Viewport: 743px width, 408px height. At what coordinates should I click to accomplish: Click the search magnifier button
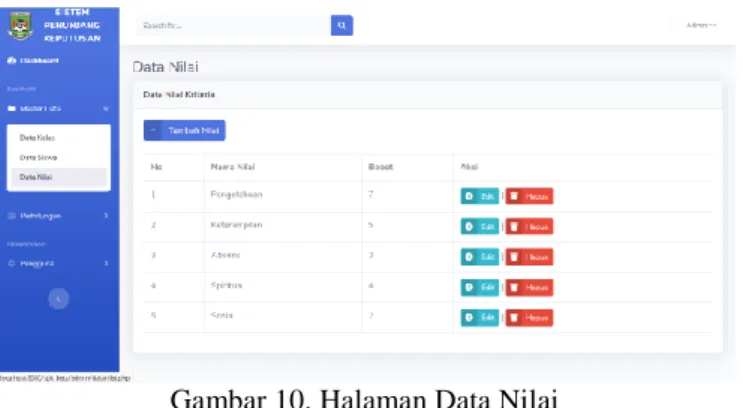342,25
